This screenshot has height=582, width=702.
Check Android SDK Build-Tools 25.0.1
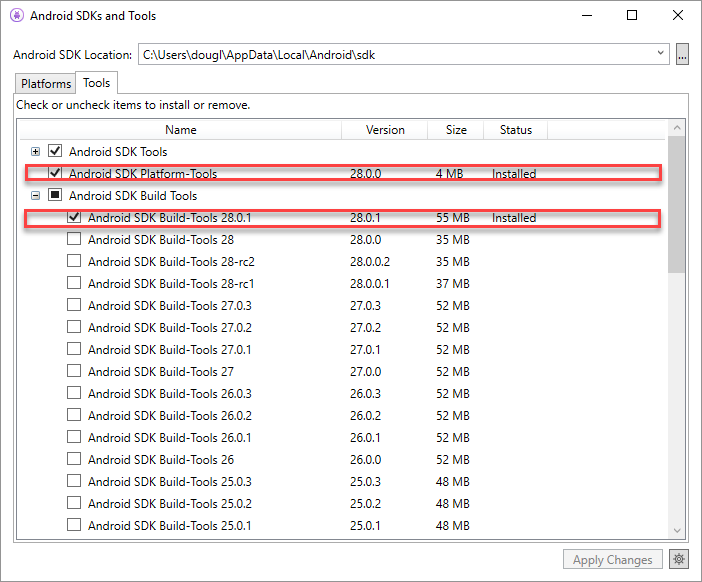(x=74, y=524)
